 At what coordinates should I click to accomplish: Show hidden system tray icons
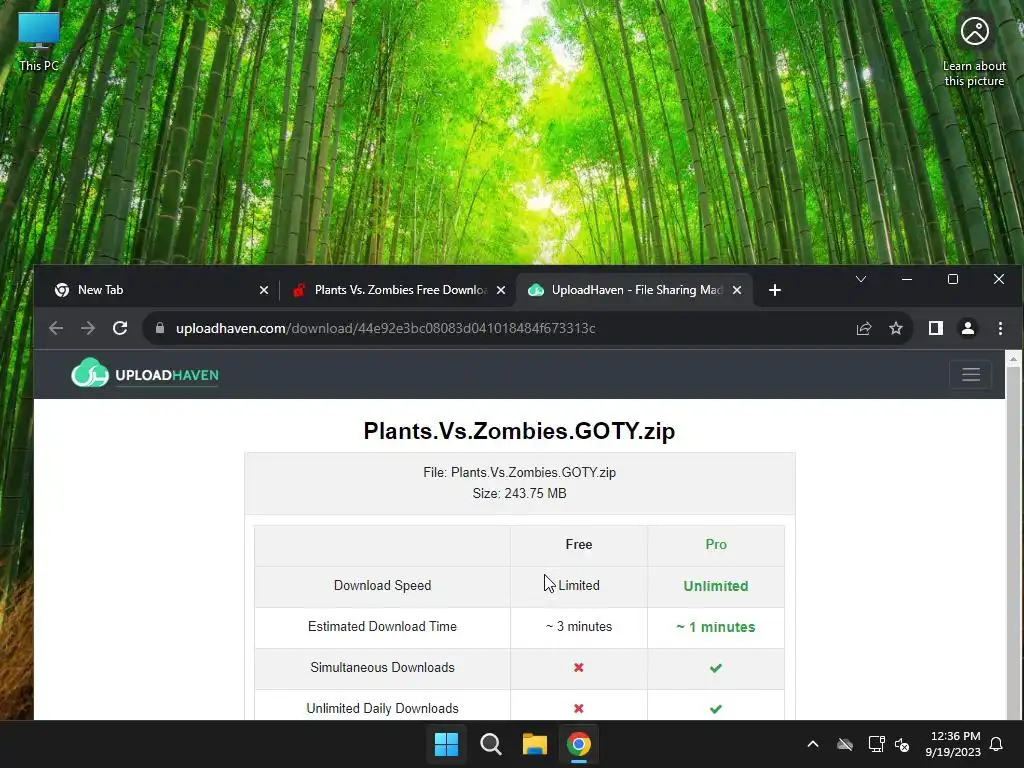click(x=813, y=744)
